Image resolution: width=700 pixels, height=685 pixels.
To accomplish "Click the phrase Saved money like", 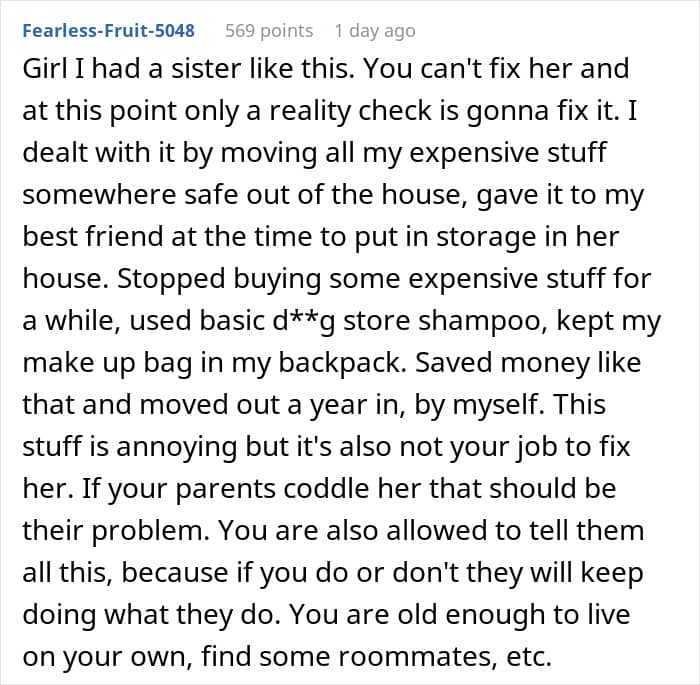I will coord(528,363).
